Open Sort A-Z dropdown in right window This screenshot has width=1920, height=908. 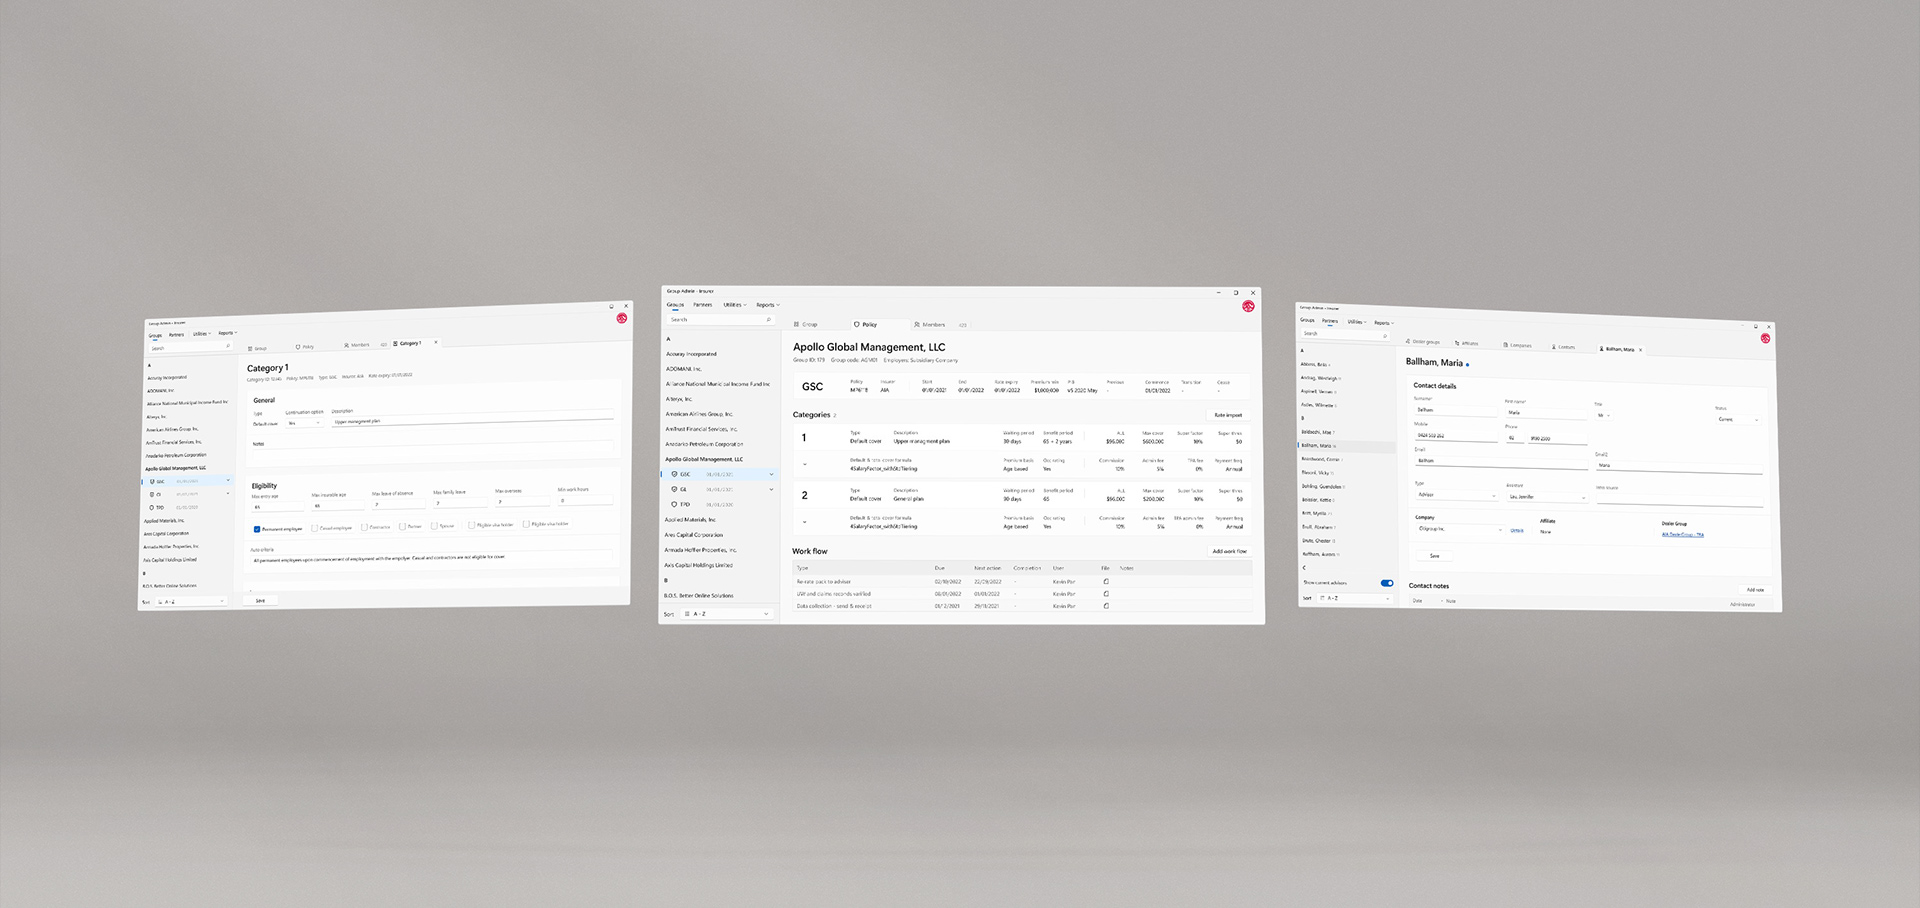point(1355,598)
